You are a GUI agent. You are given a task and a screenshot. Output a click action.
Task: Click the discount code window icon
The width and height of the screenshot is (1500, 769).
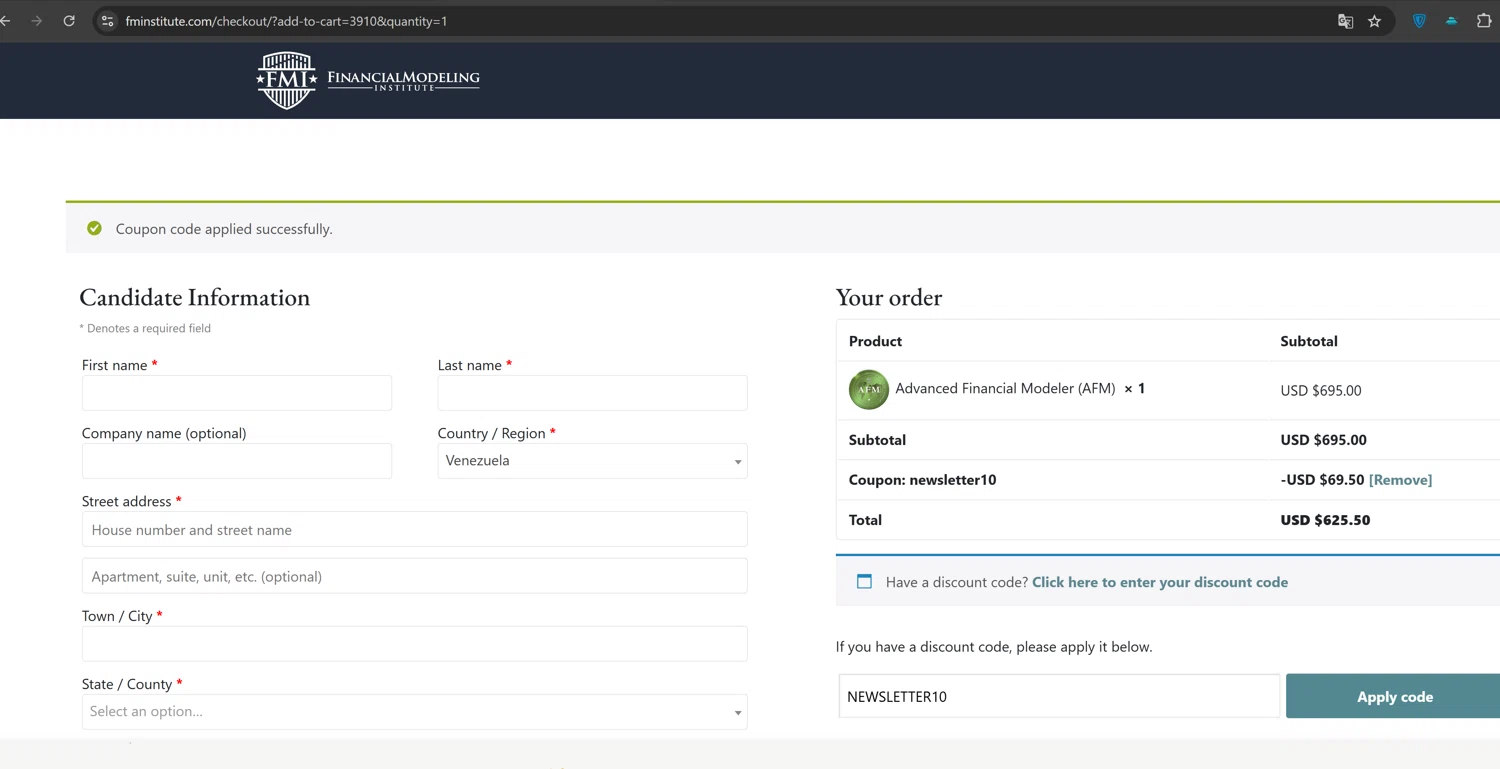[864, 581]
